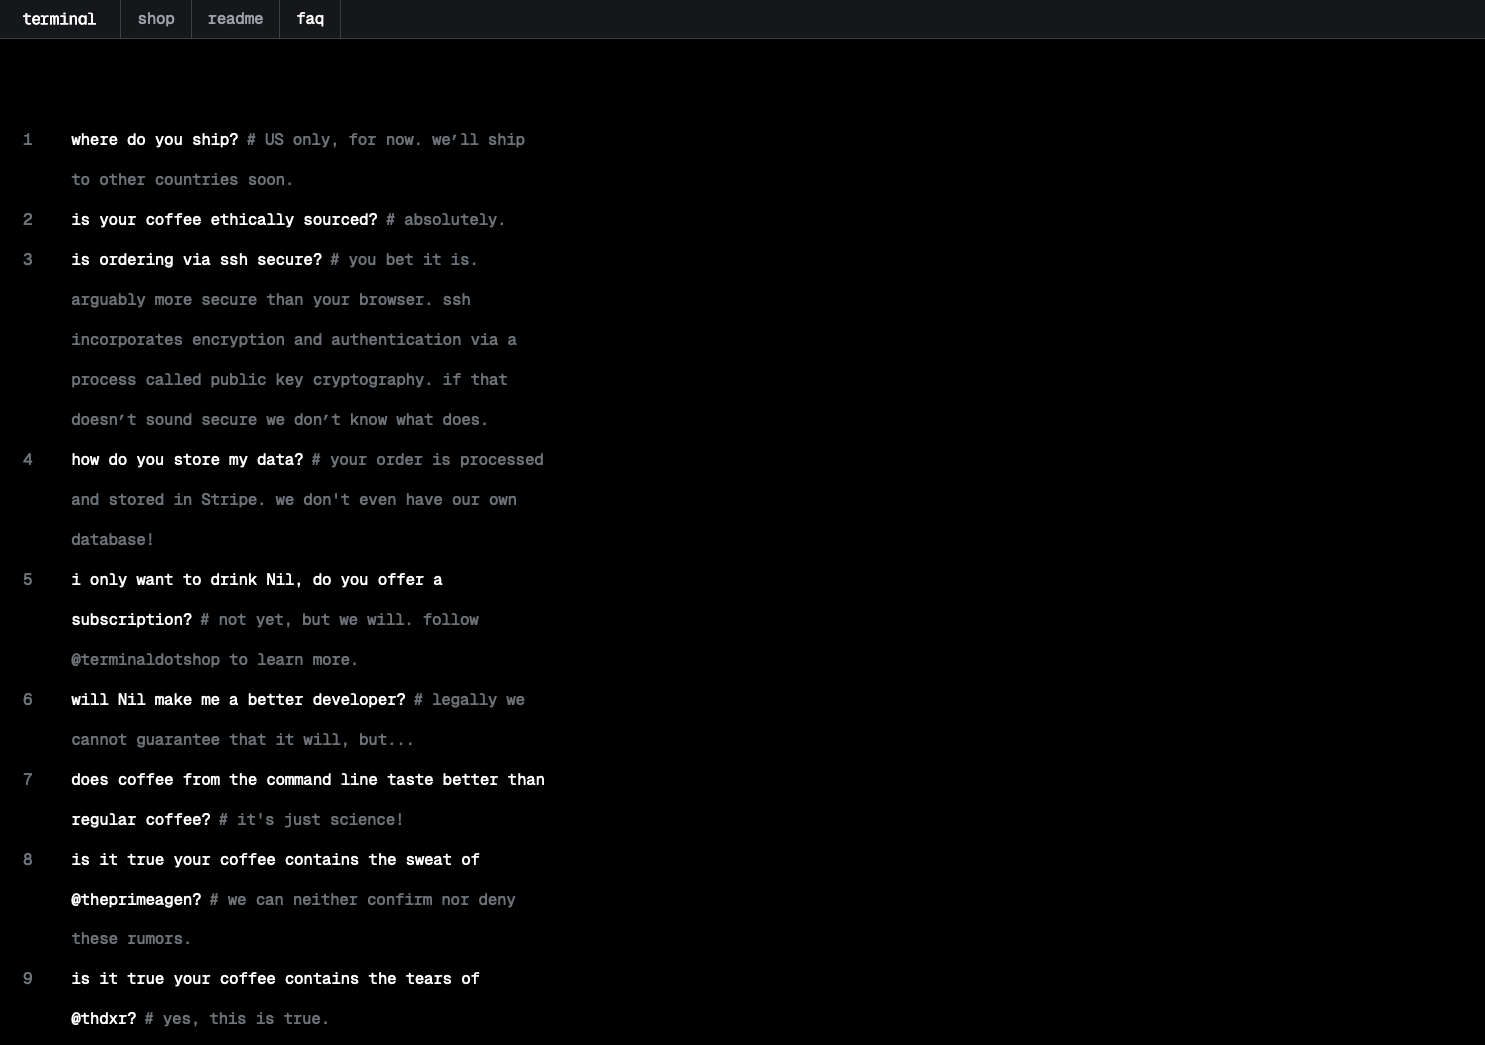This screenshot has height=1045, width=1485.
Task: Click 'incorporates encryption and authentication' line
Action: [294, 340]
